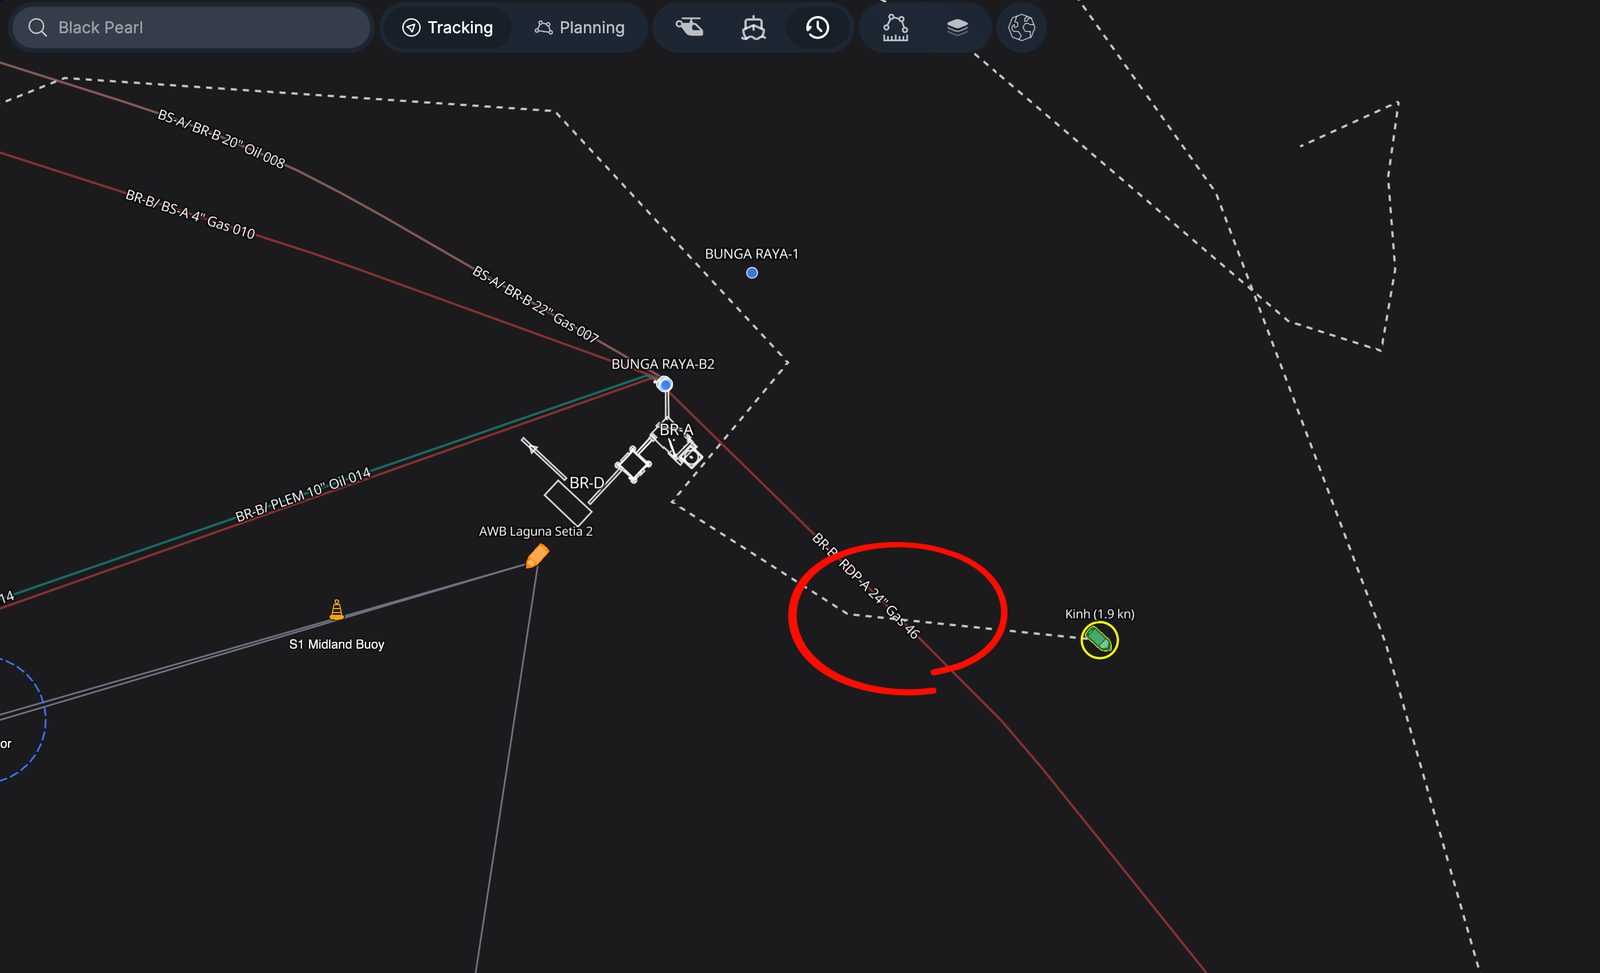Click the S1 Midland Buoy icon
The image size is (1600, 973).
point(337,609)
